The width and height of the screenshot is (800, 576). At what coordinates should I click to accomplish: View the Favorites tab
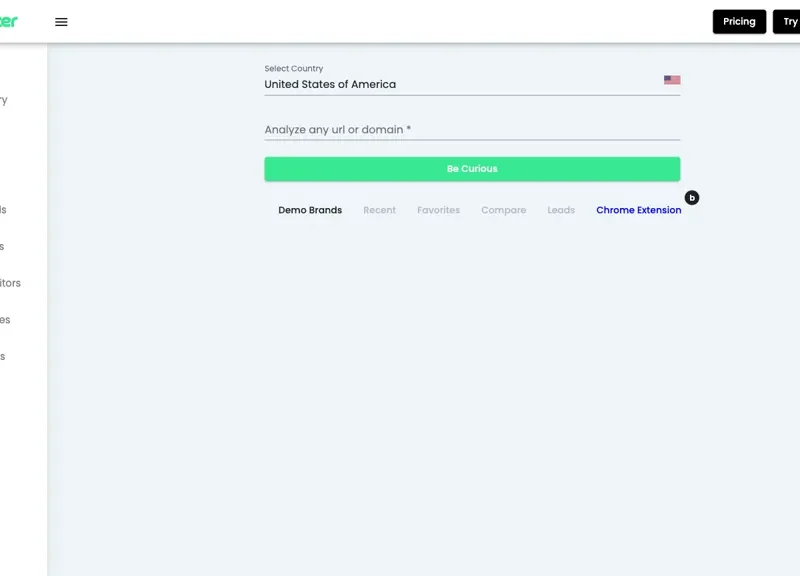pyautogui.click(x=438, y=210)
